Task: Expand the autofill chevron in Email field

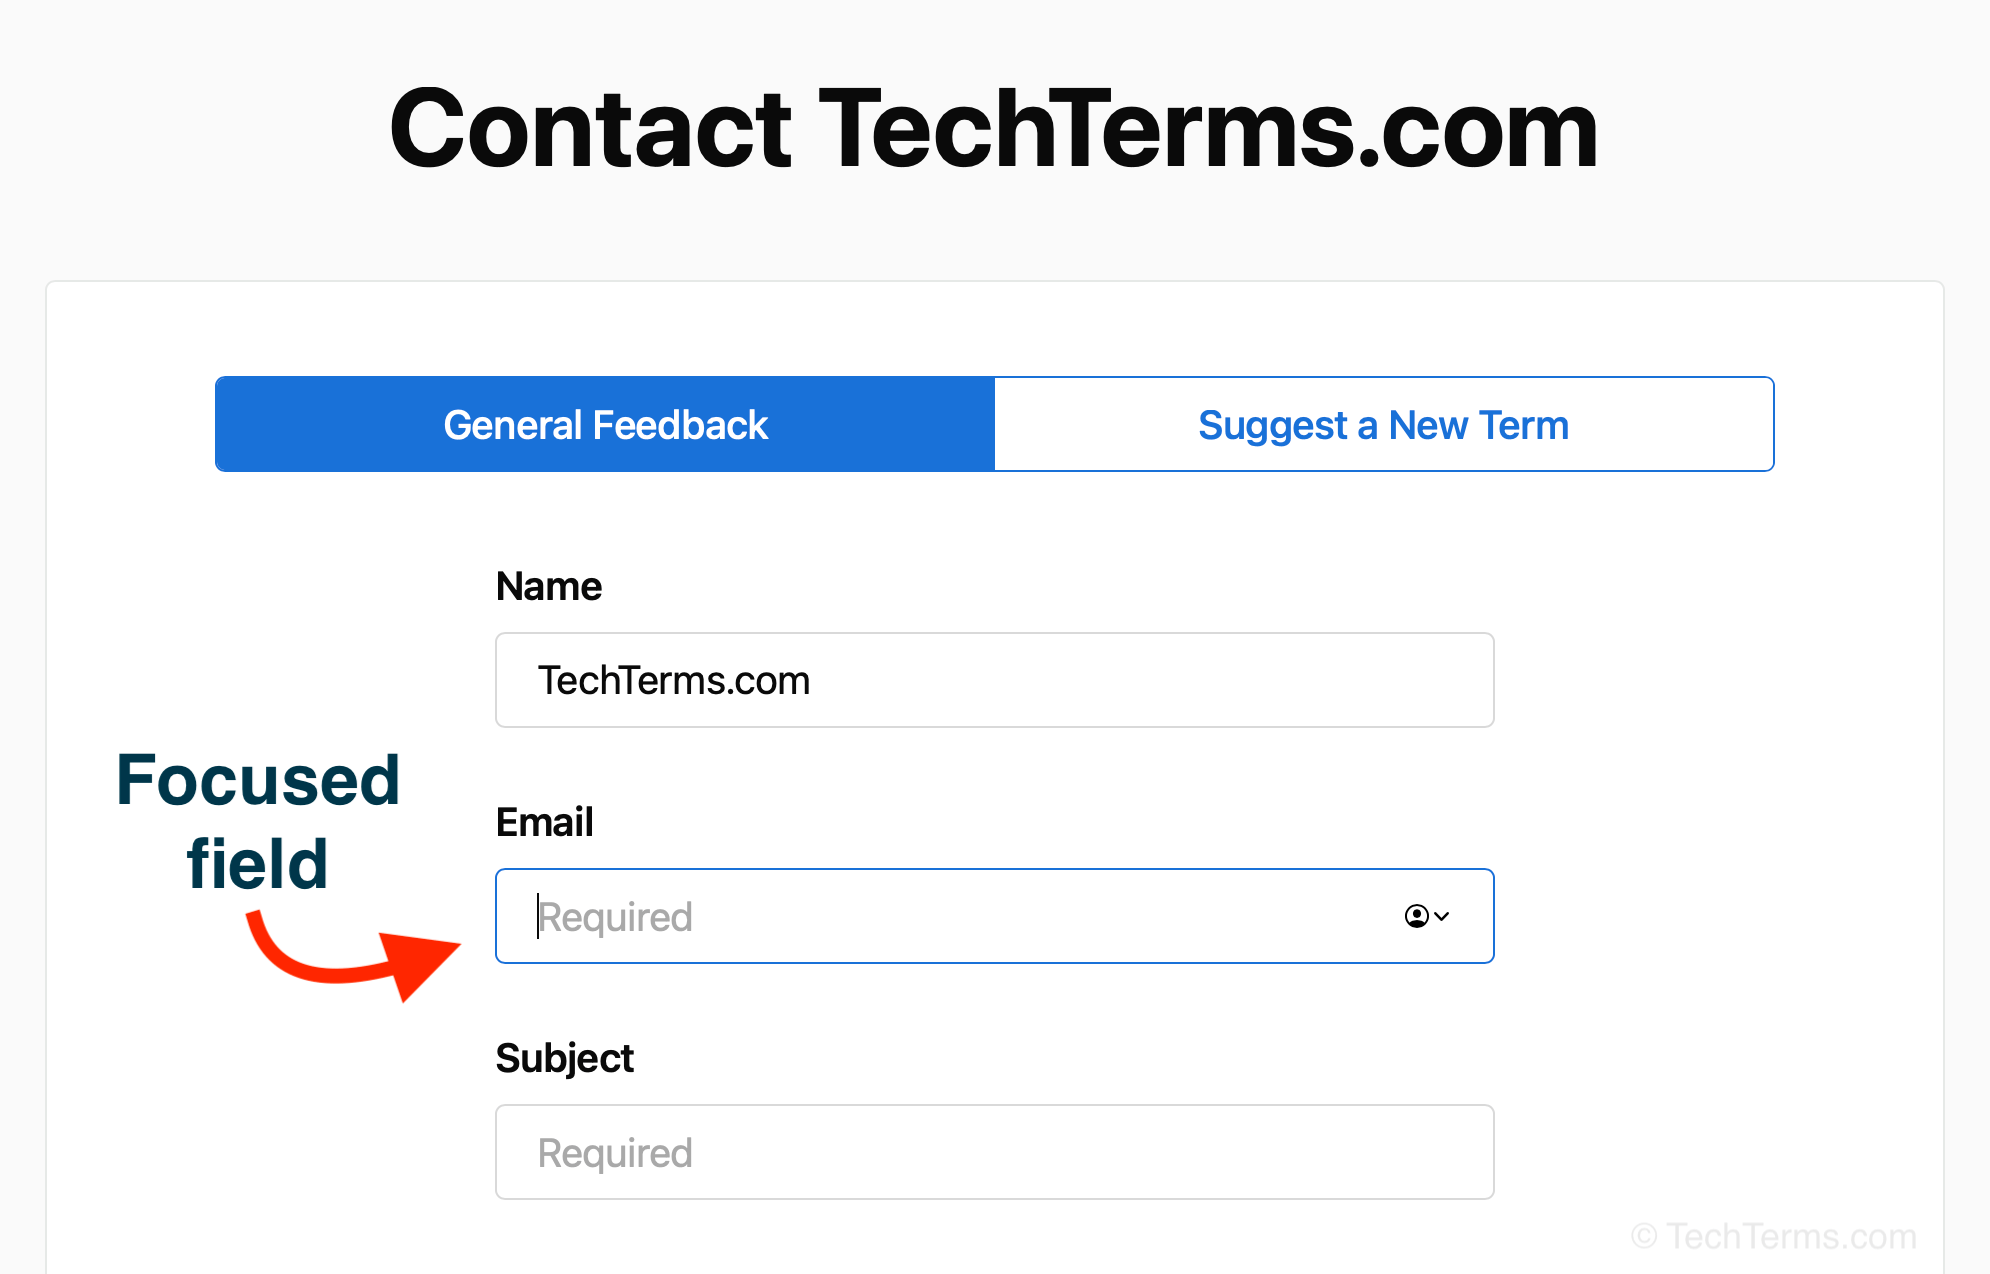Action: click(1442, 916)
